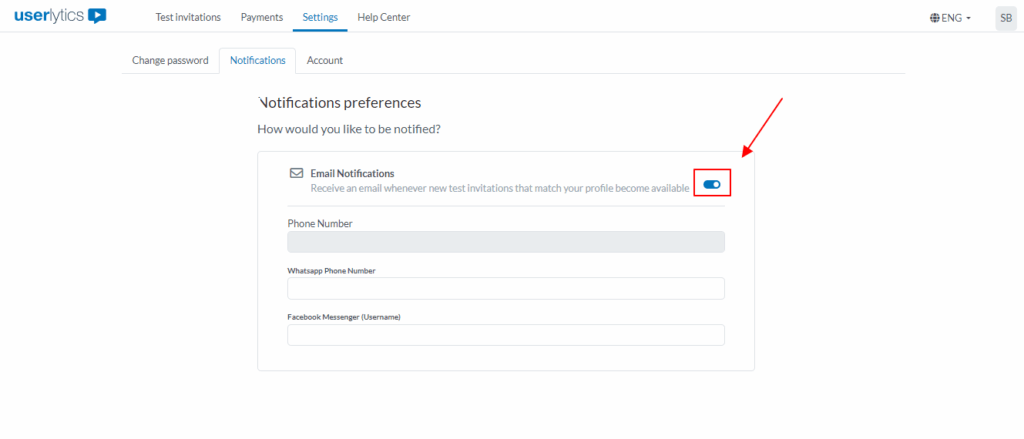Image resolution: width=1024 pixels, height=439 pixels.
Task: Click the Notifications preferences heading
Action: click(340, 102)
